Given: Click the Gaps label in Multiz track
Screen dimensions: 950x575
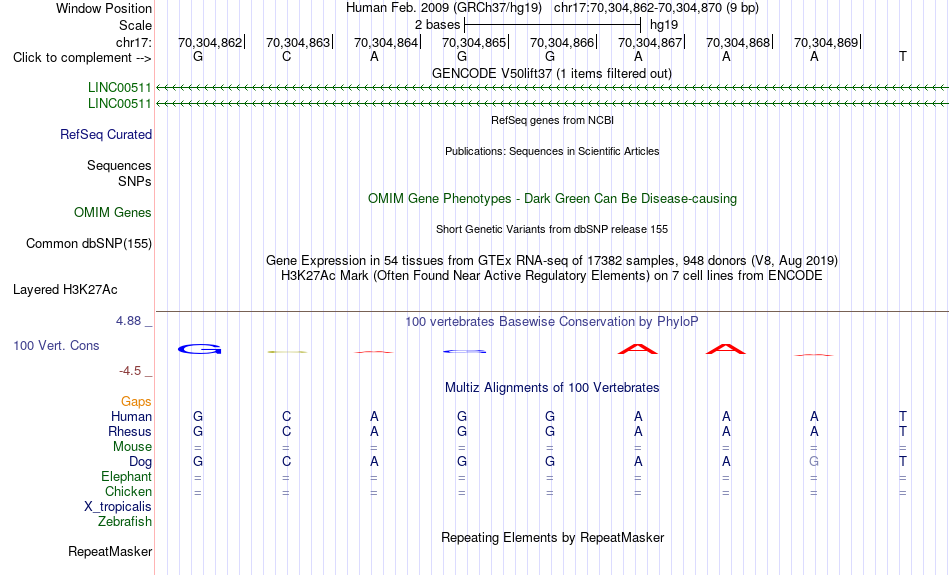Looking at the screenshot, I should (136, 401).
